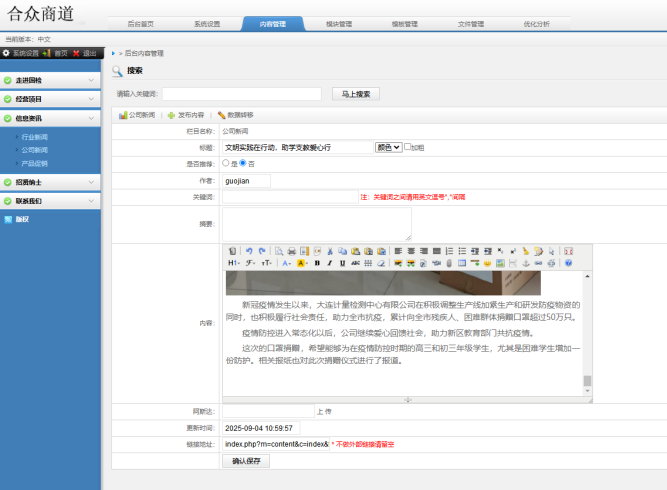This screenshot has width=667, height=490.
Task: Select the 否 radio for 是否推荐
Action: click(242, 163)
